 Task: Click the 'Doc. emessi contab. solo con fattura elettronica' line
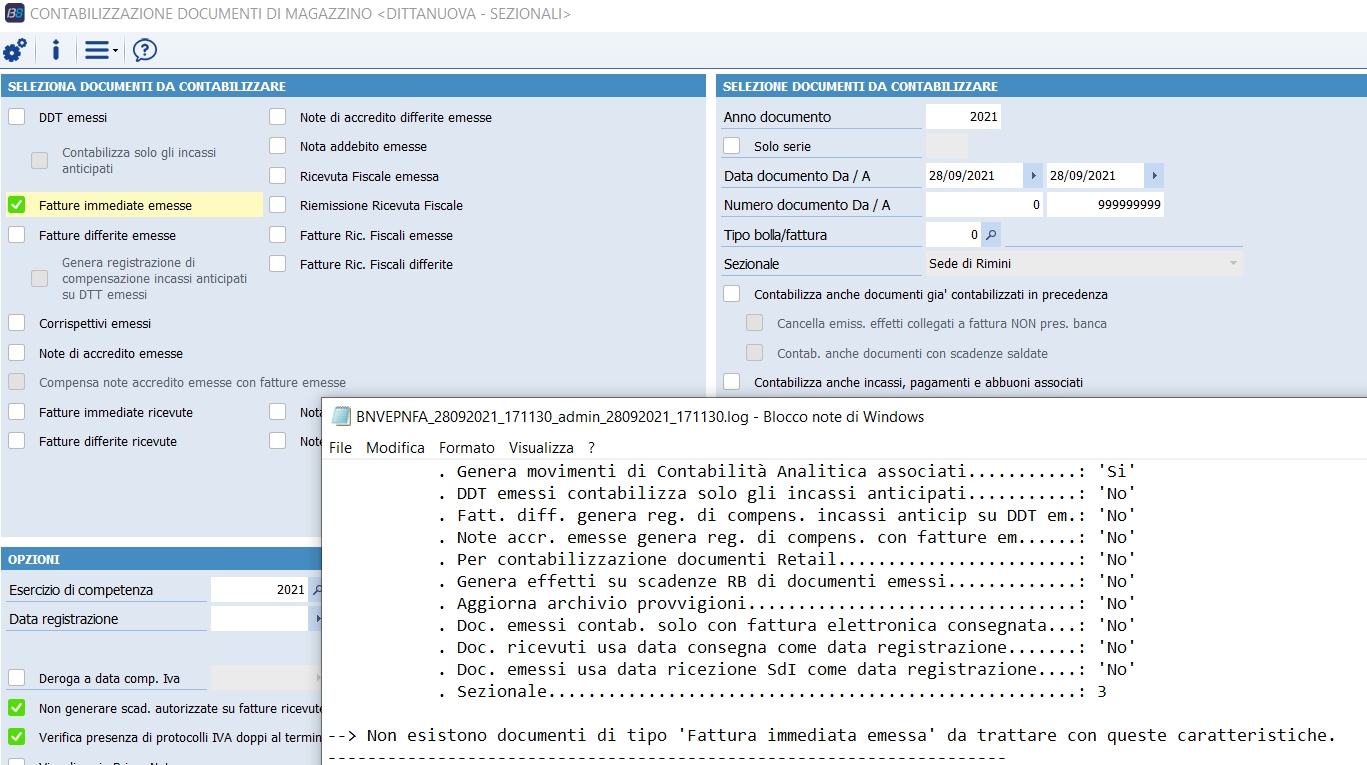click(x=787, y=625)
